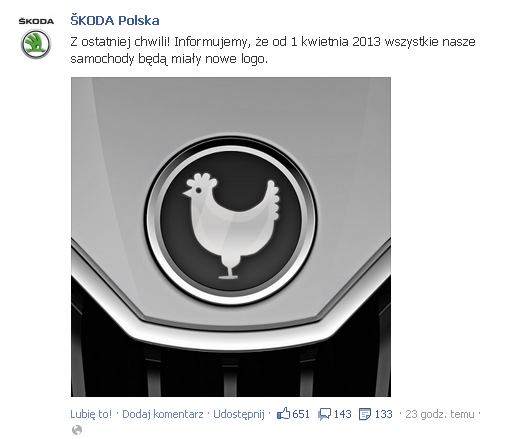Open the chicken logo post image
Screen dimensions: 511x439
pos(231,237)
